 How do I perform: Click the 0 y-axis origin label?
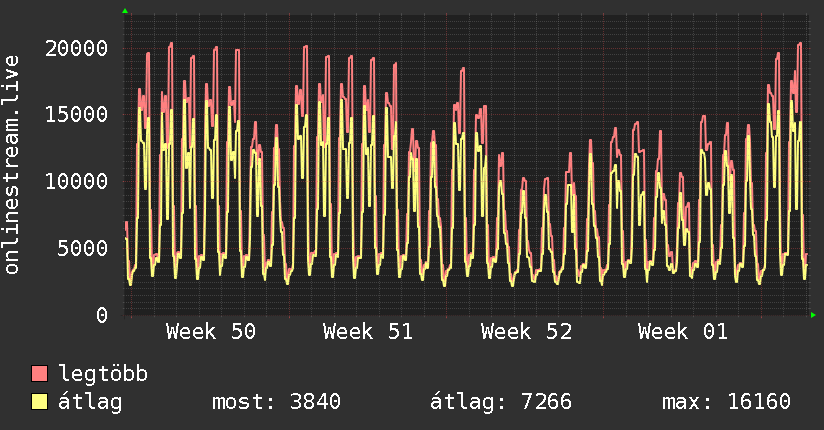(103, 315)
